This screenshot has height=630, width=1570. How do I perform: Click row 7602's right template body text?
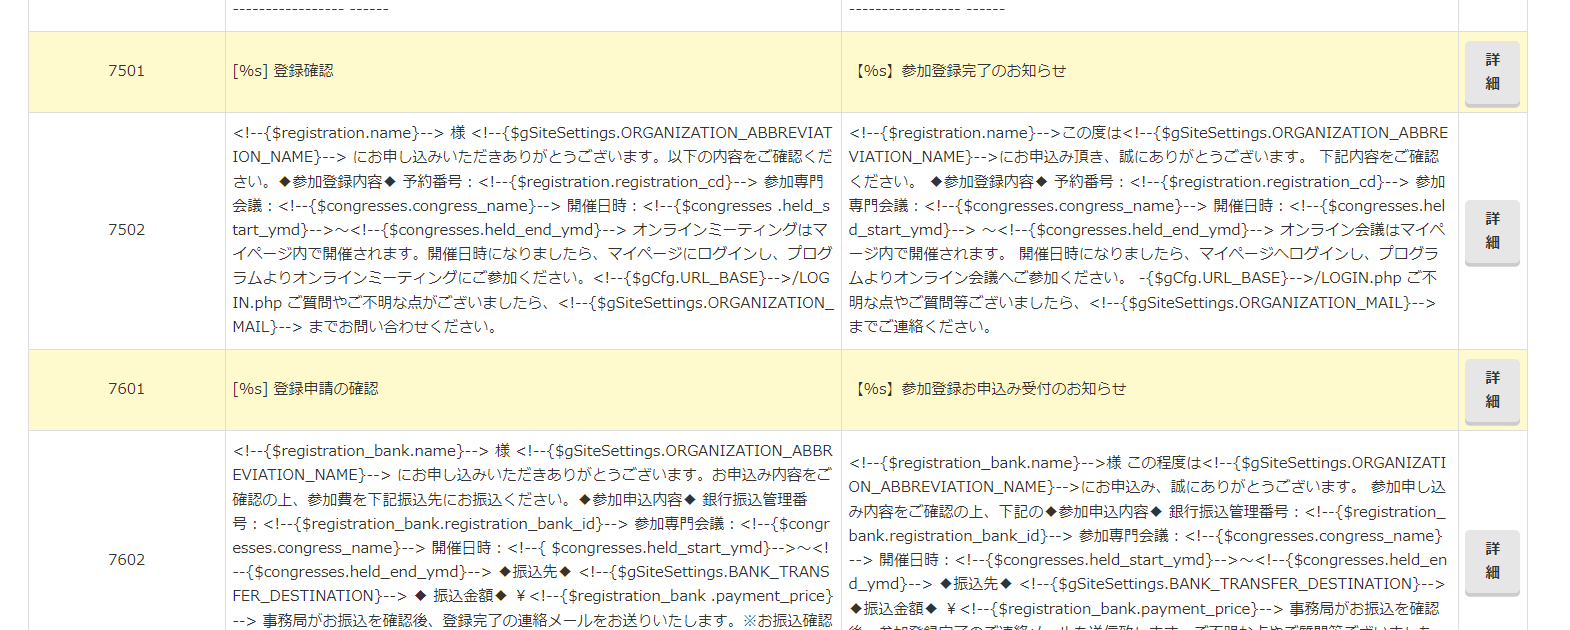click(1147, 536)
